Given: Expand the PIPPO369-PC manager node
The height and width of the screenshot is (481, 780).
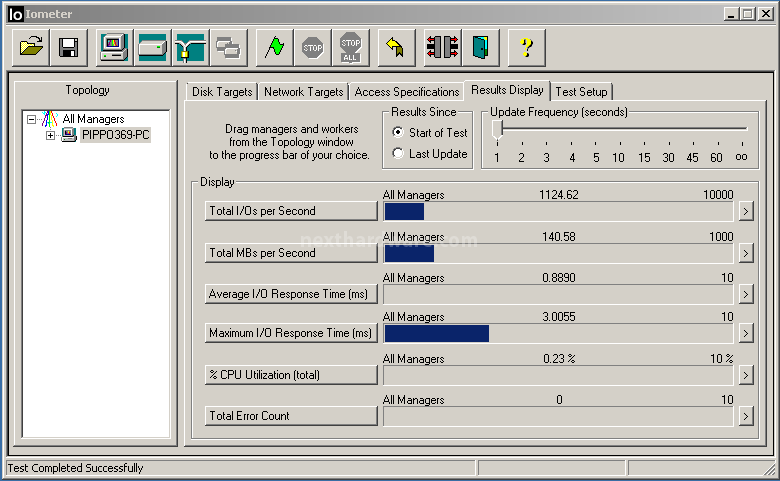Looking at the screenshot, I should click(50, 135).
